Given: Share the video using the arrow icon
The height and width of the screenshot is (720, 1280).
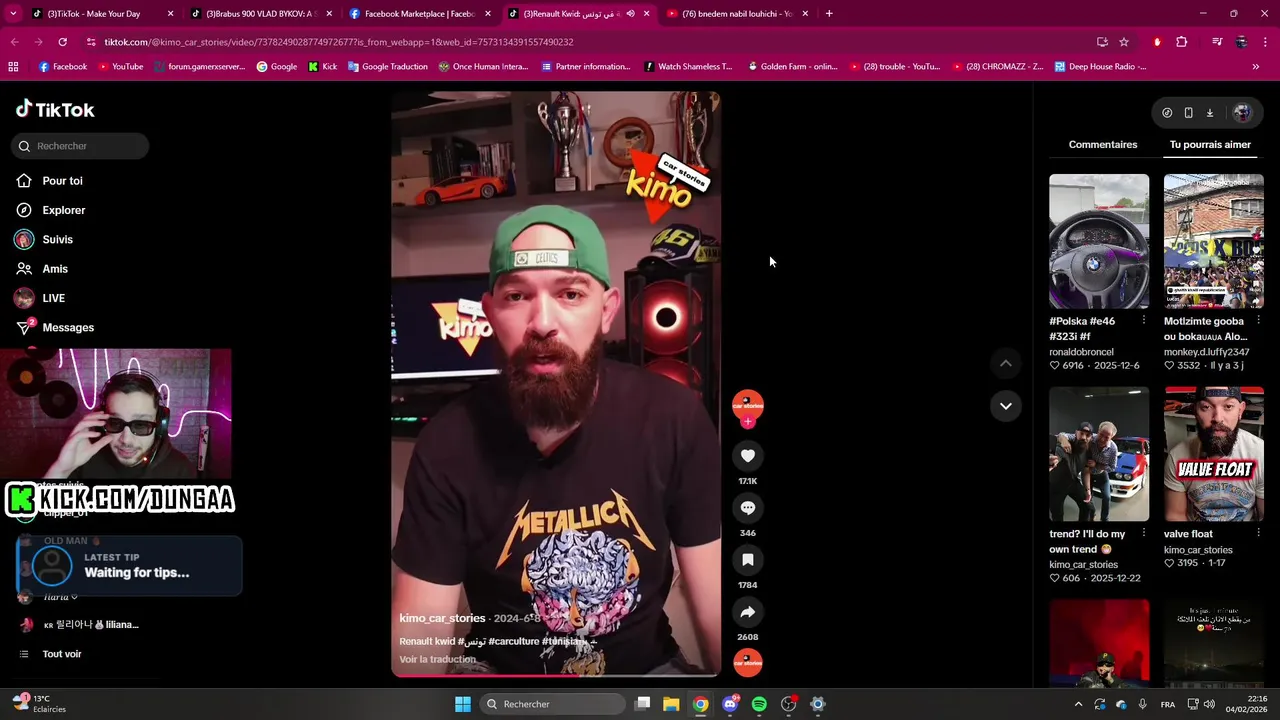Looking at the screenshot, I should (x=747, y=612).
